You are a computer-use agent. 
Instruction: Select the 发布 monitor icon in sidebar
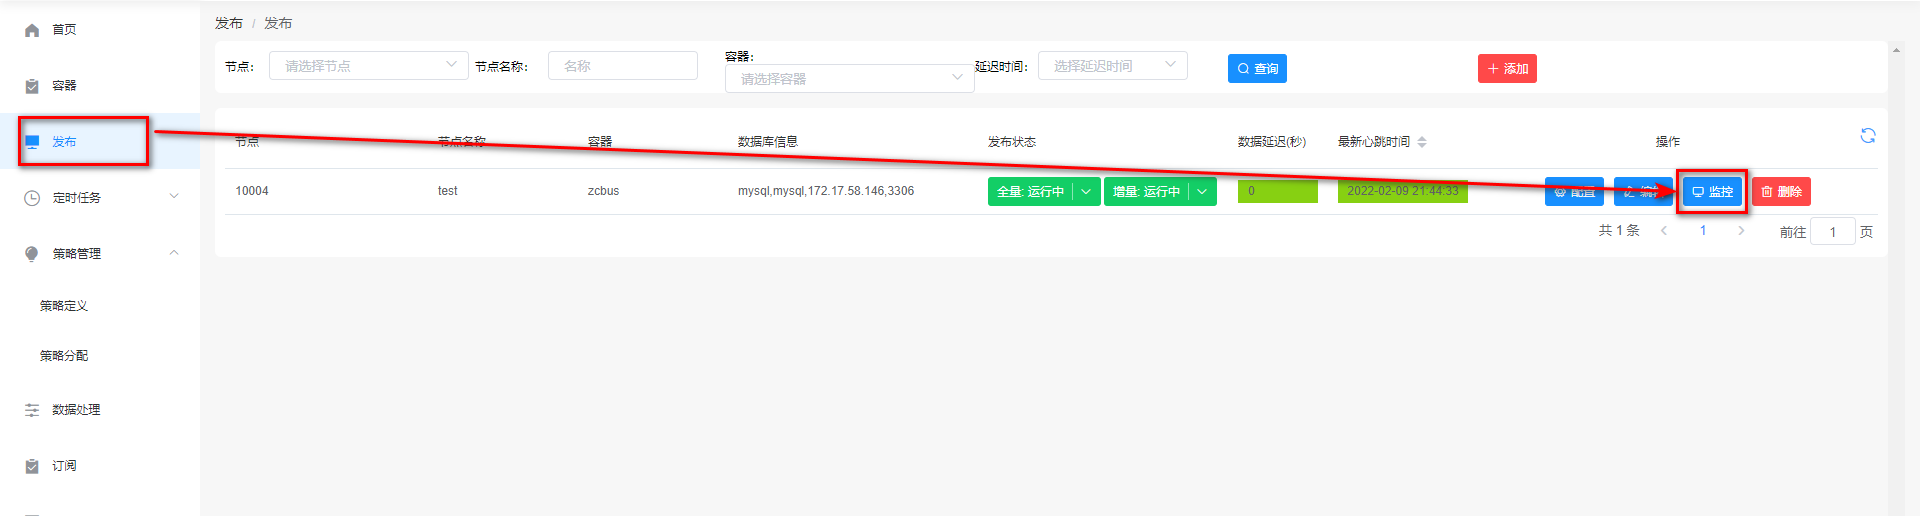[x=32, y=142]
